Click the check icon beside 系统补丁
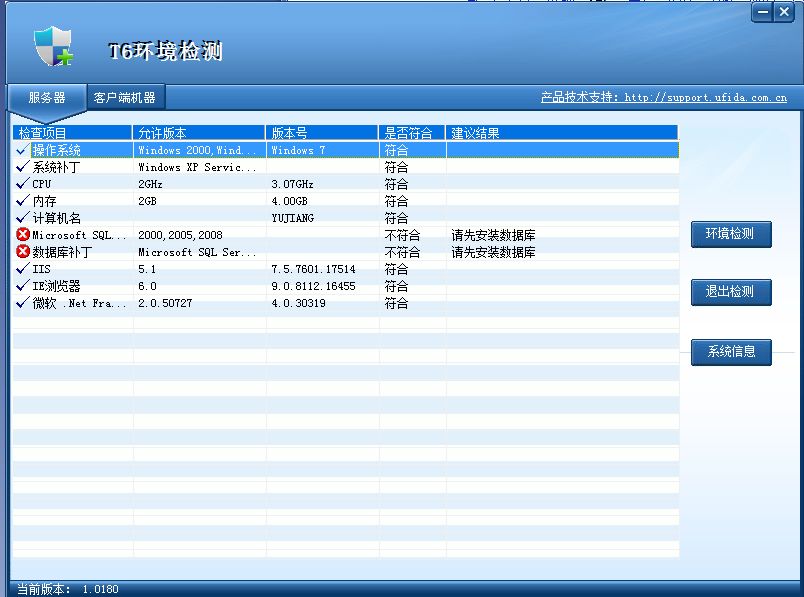The height and width of the screenshot is (597, 804). pos(22,167)
